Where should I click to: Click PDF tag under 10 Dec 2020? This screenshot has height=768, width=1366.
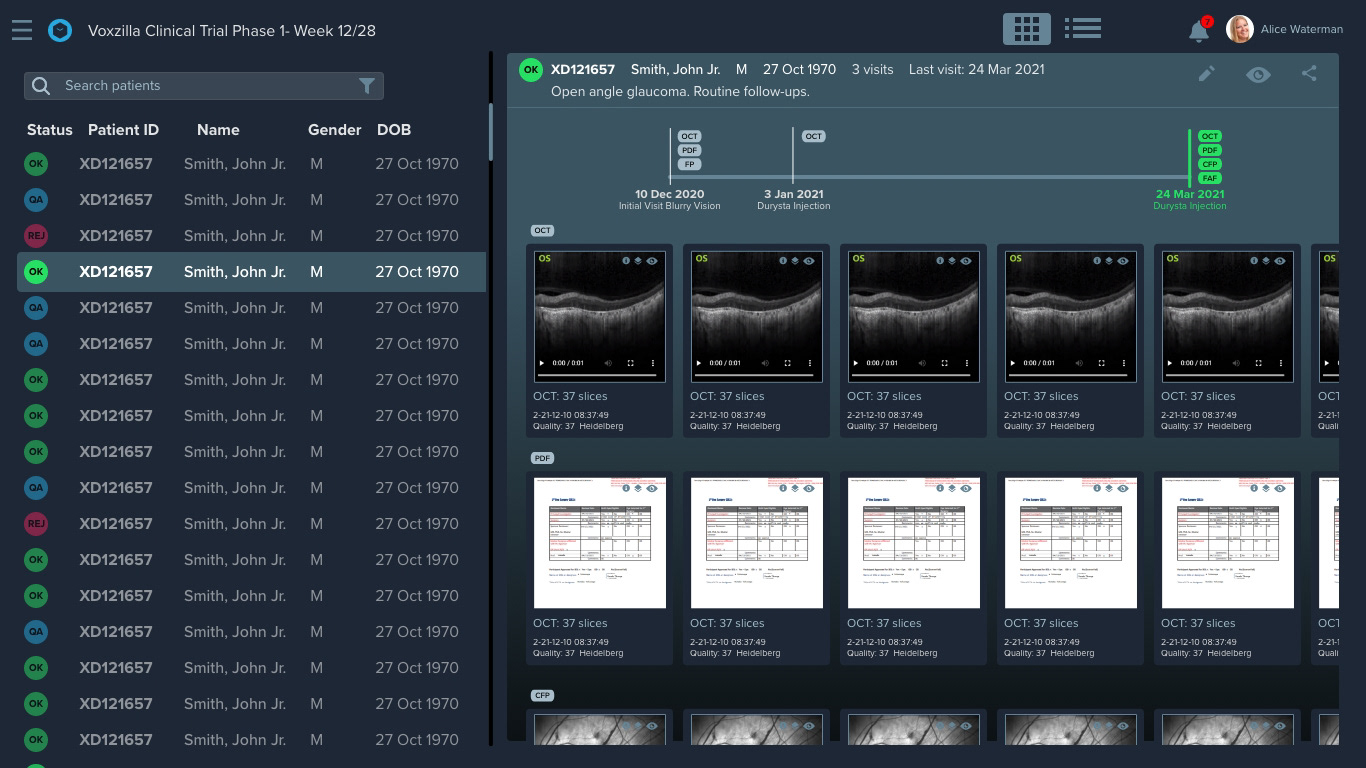click(689, 150)
